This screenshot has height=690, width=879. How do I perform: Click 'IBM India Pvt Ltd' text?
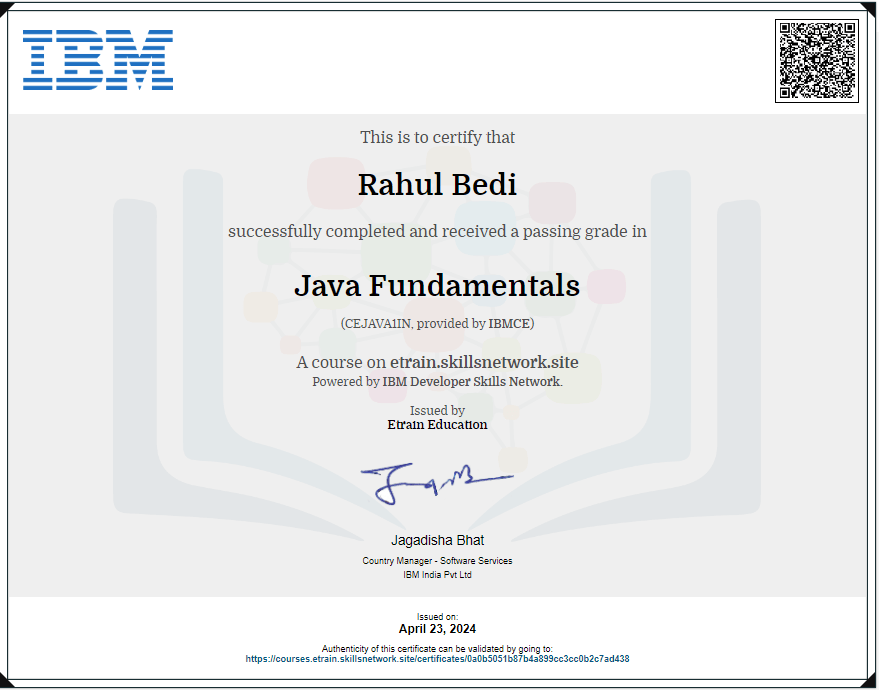437,575
